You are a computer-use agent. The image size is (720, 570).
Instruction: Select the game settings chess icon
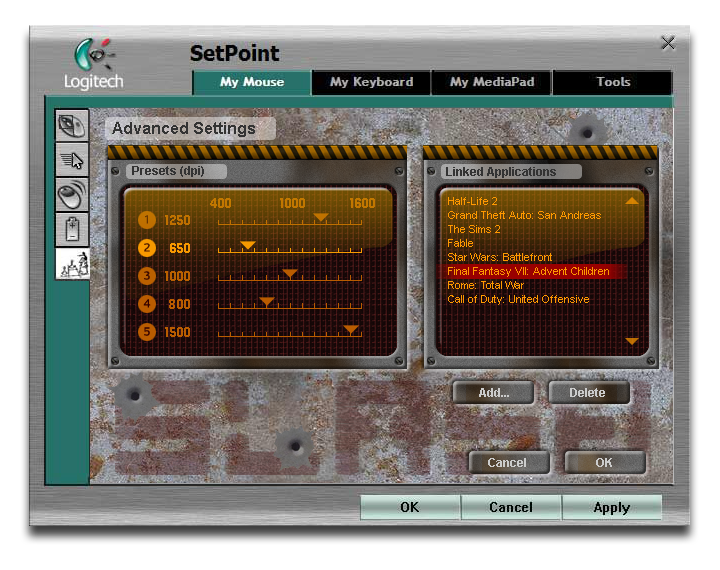(72, 263)
